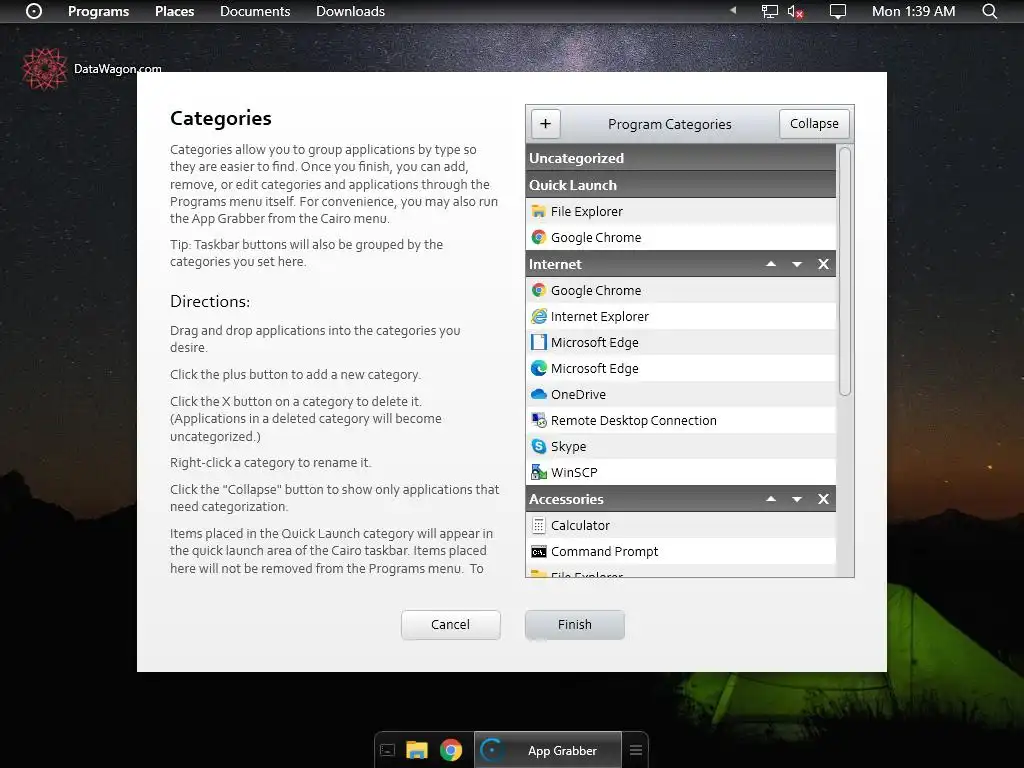This screenshot has height=768, width=1024.
Task: Add a new category with plus button
Action: coord(545,123)
